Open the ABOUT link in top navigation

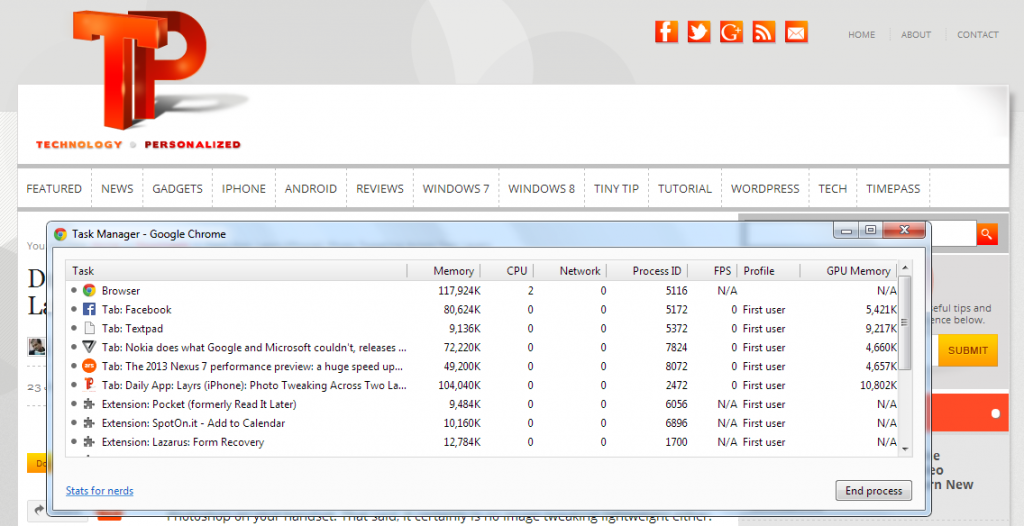tap(916, 35)
